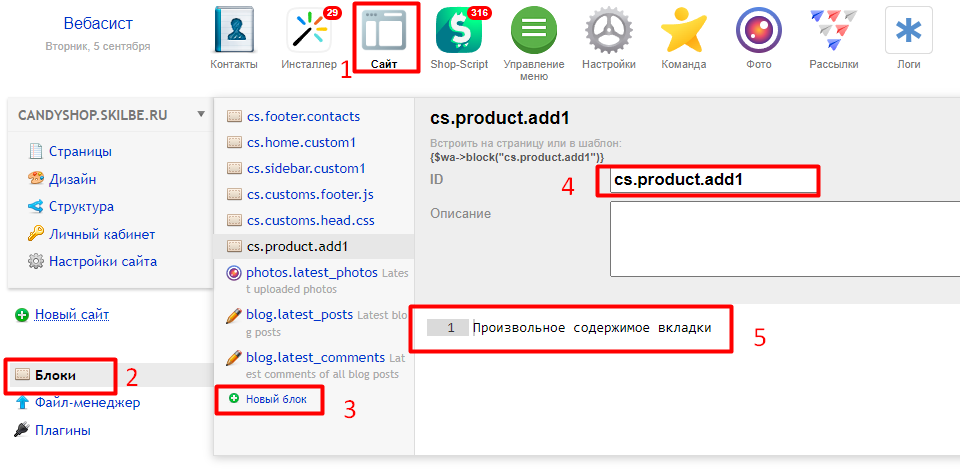Open the Файл-менеджер link
The width and height of the screenshot is (960, 470).
[x=87, y=403]
